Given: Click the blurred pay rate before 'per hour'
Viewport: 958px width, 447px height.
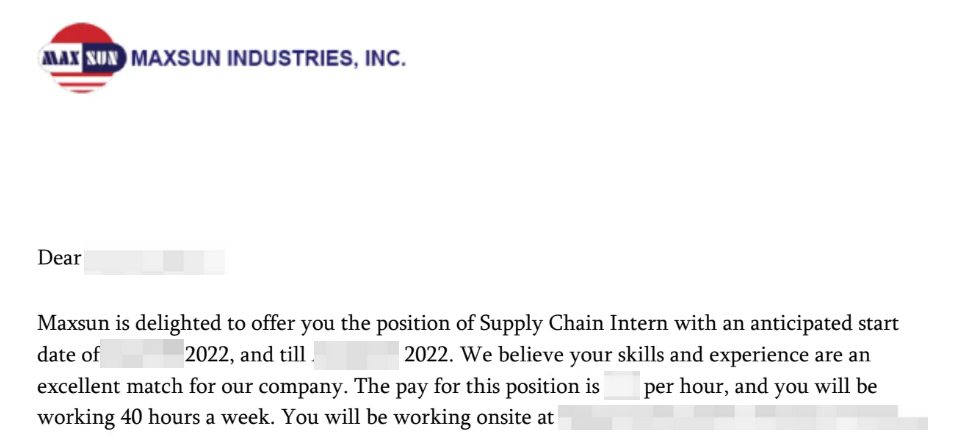Looking at the screenshot, I should point(622,386).
